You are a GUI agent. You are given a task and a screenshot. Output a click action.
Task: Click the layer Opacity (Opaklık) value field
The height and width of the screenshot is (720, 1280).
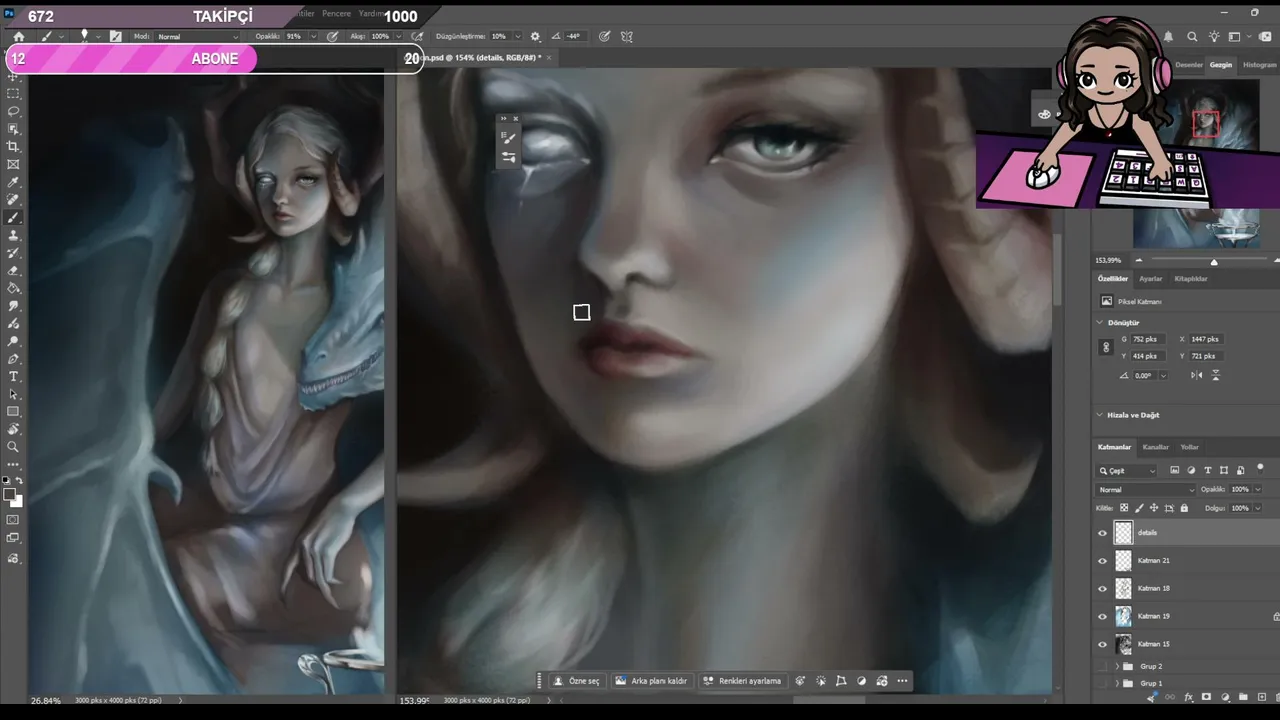(x=1239, y=490)
